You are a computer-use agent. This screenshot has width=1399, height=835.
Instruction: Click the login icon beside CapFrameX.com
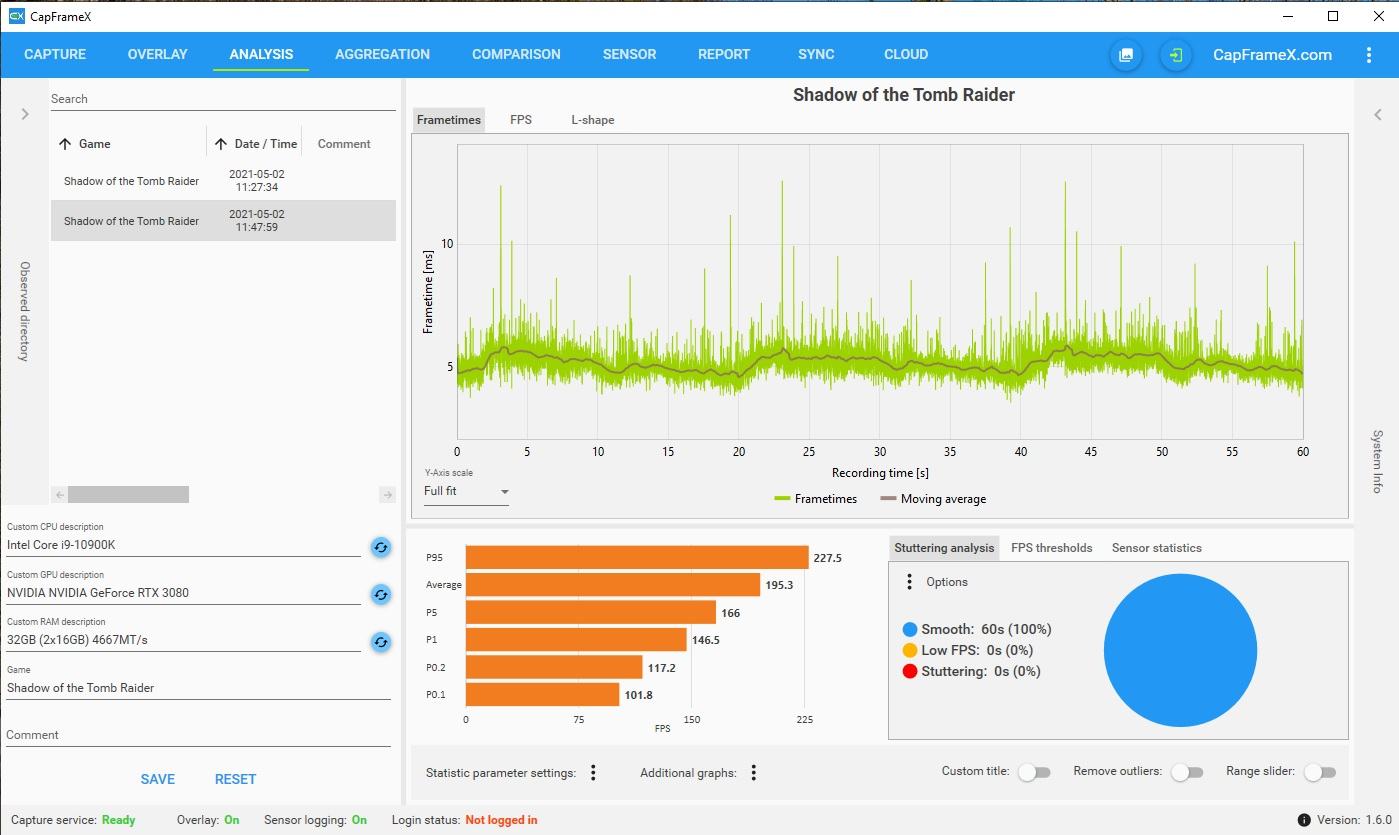click(1176, 55)
